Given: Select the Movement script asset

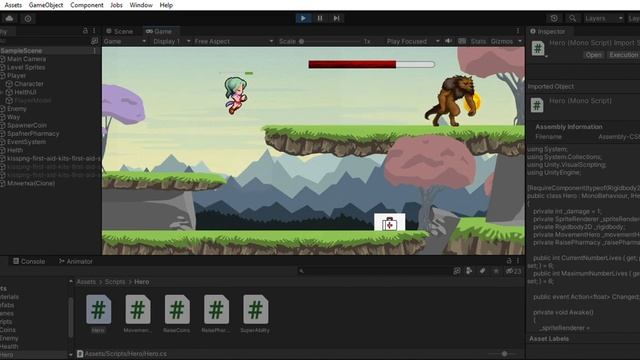Looking at the screenshot, I should 138,314.
